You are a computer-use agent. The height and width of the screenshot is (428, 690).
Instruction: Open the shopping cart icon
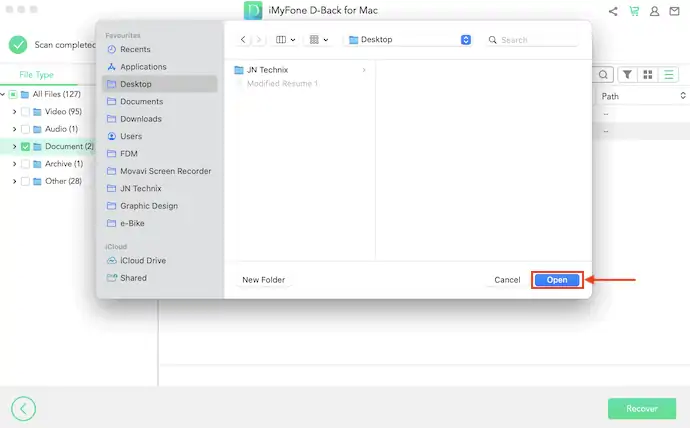(634, 11)
